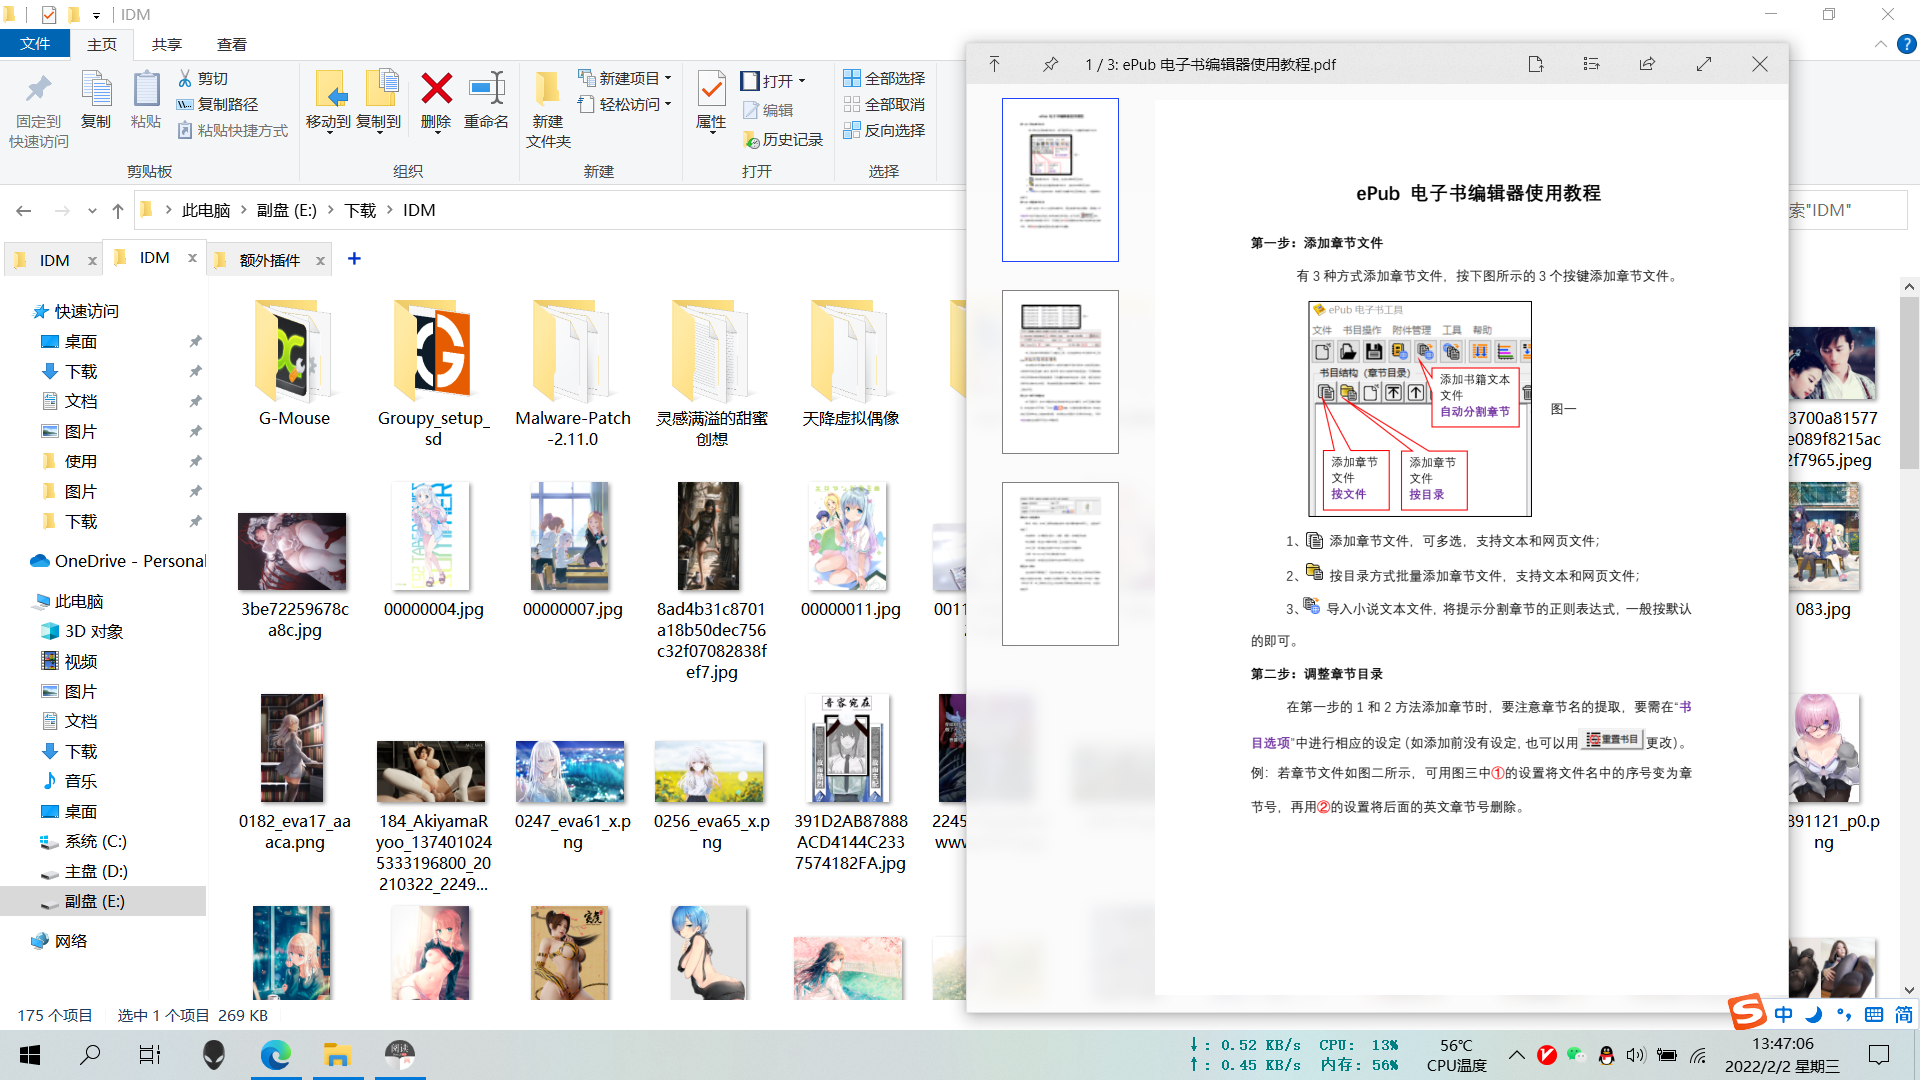Pin the preview window
The image size is (1920, 1080).
(x=1050, y=64)
